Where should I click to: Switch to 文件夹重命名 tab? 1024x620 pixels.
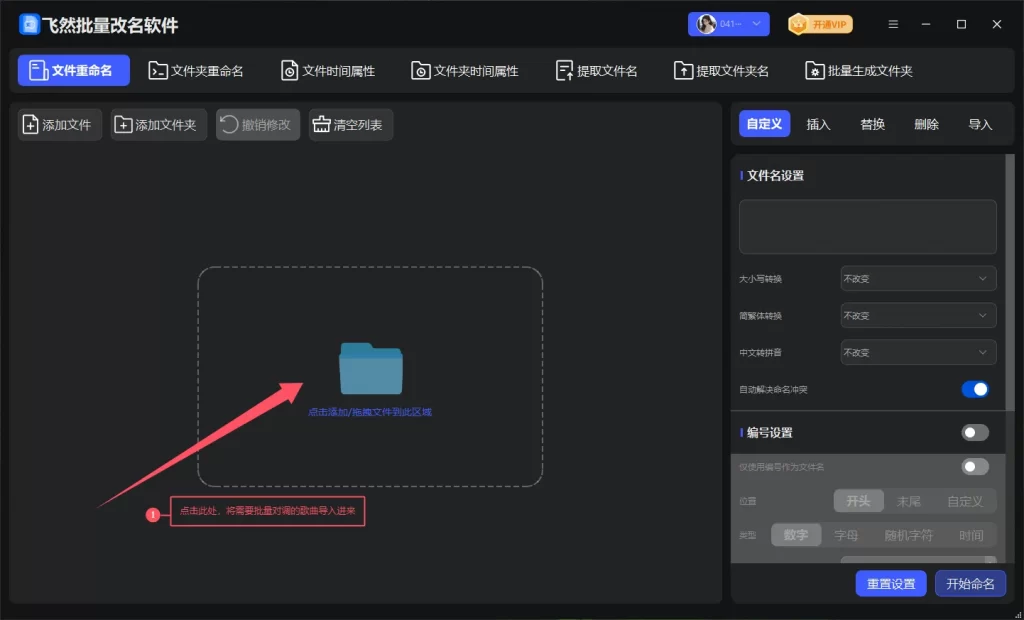tap(196, 71)
